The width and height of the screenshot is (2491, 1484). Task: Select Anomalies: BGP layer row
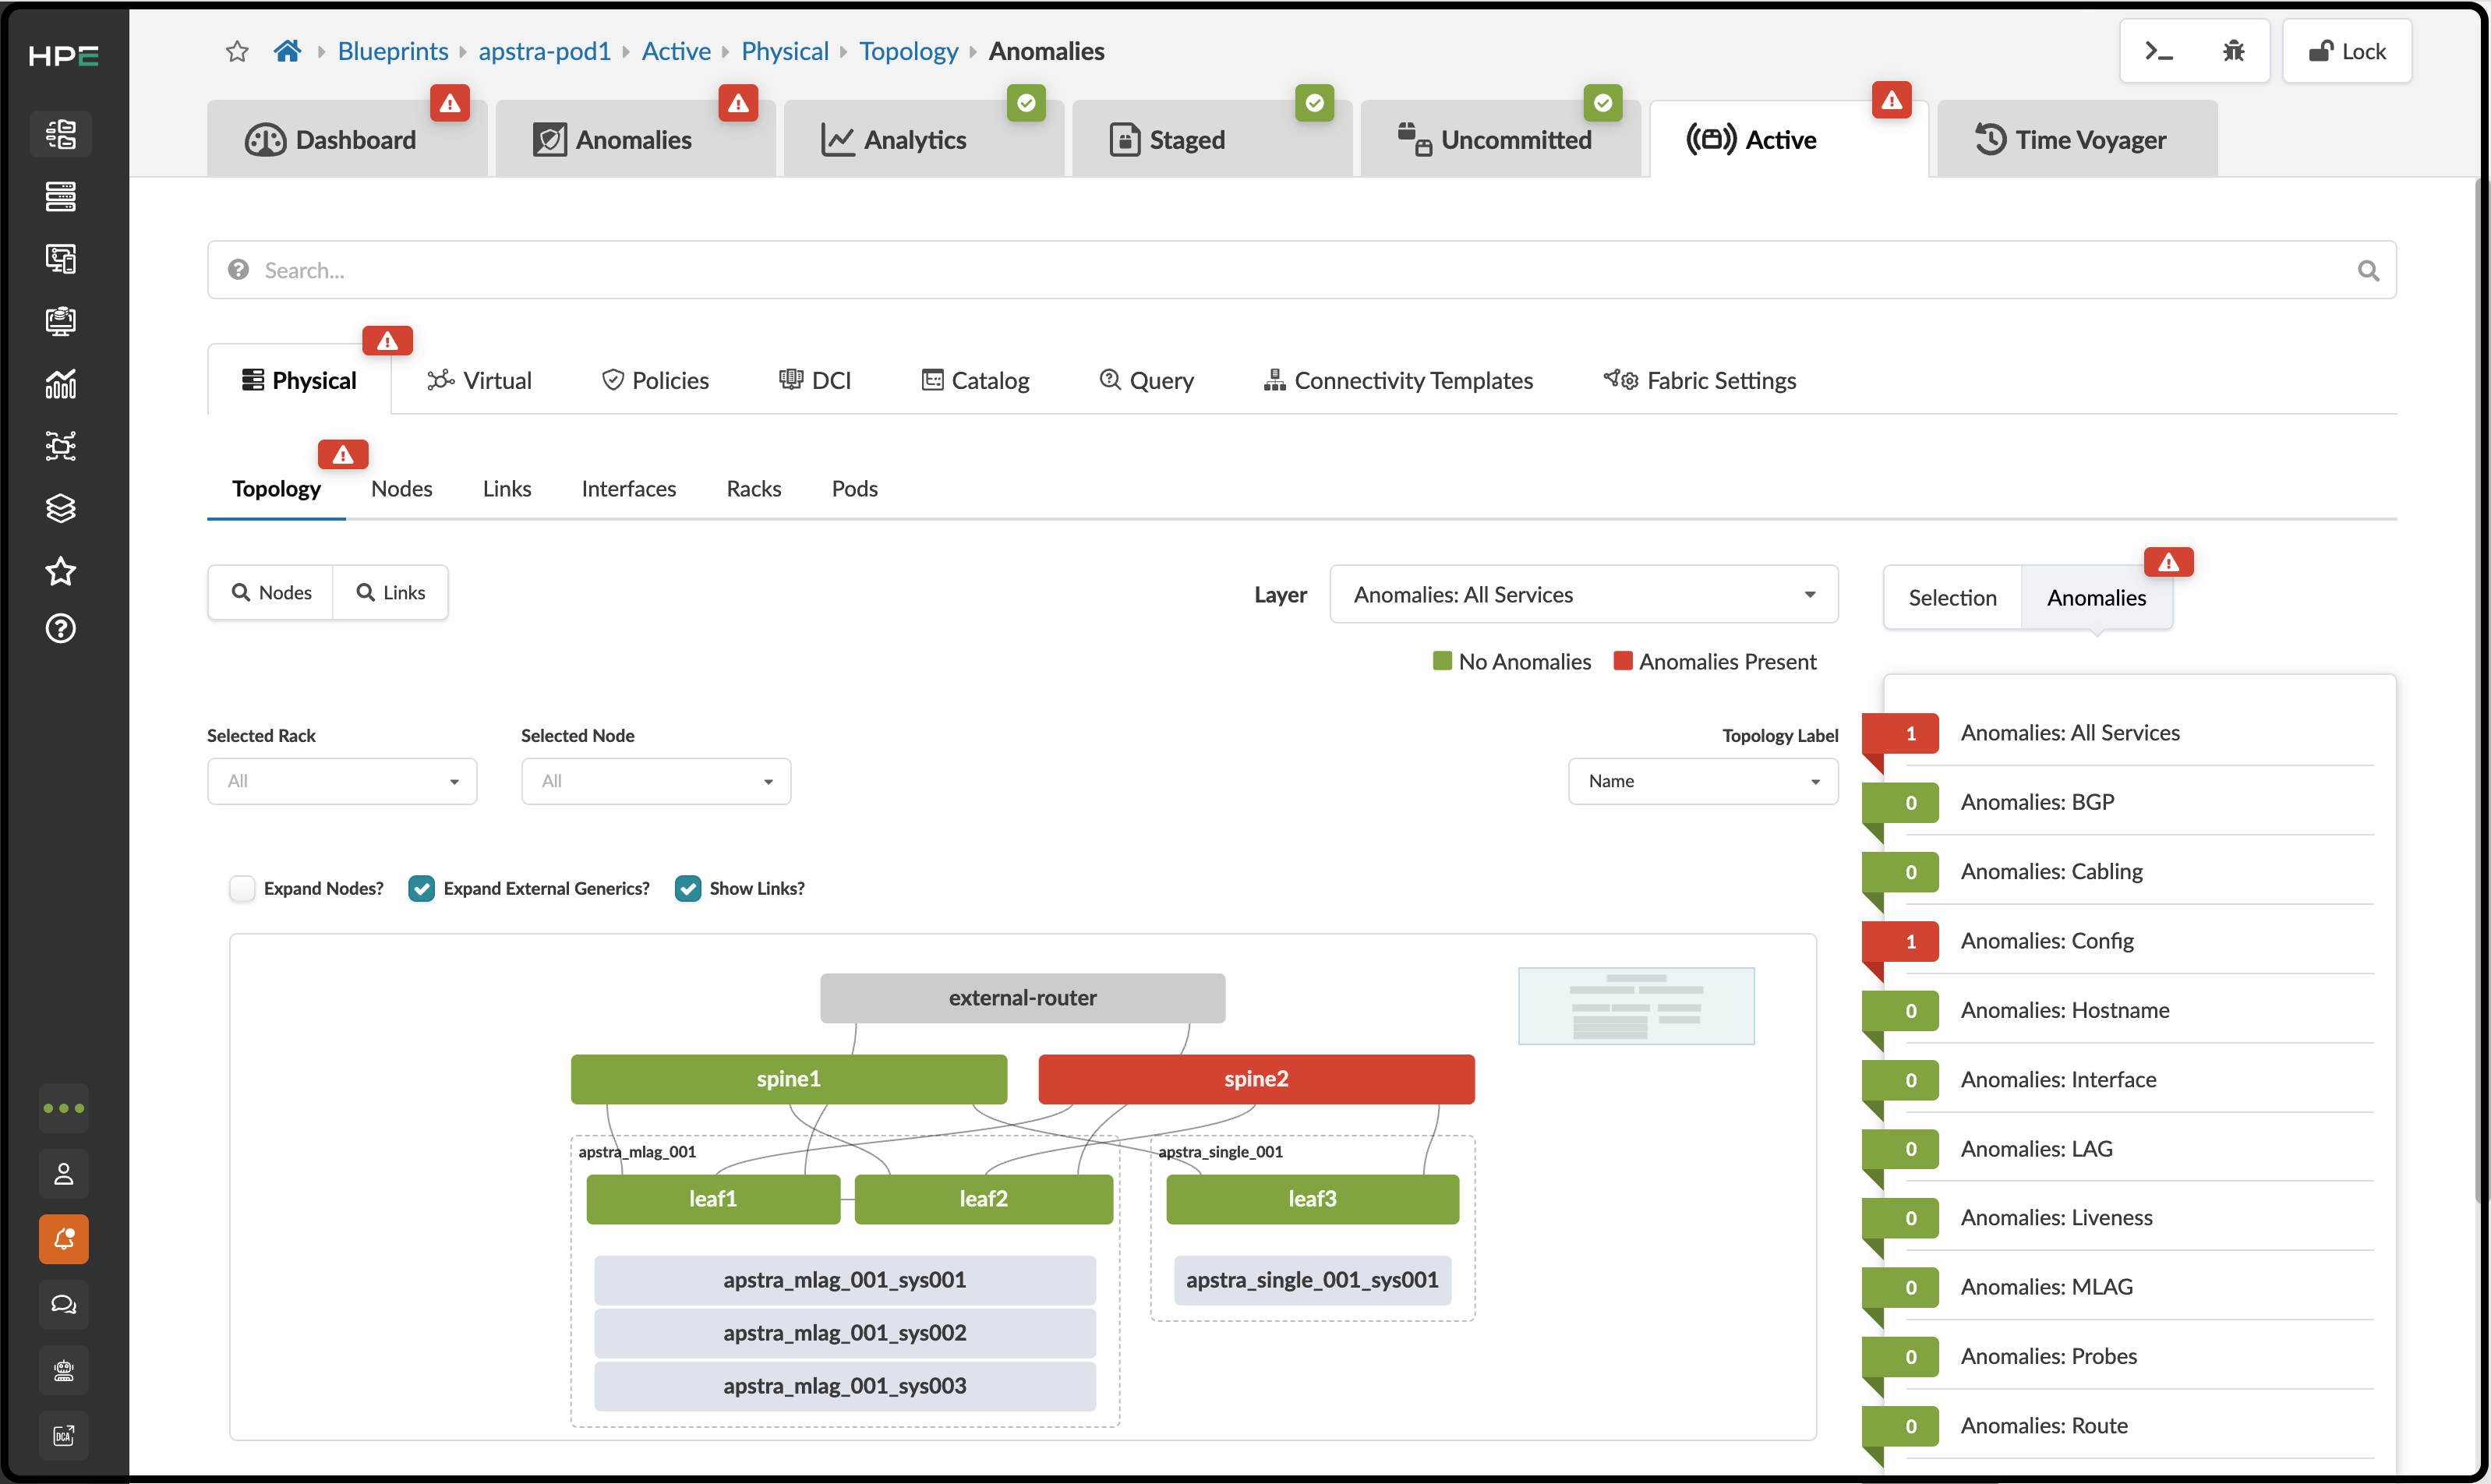click(2117, 802)
